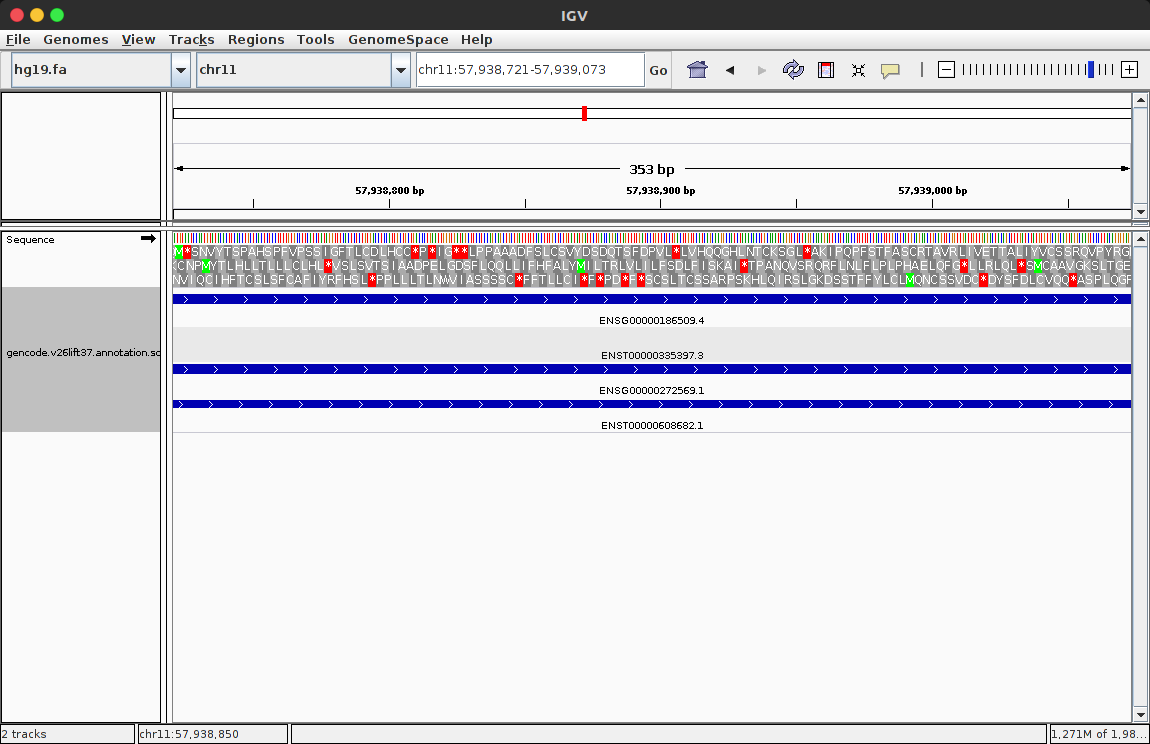Open the hg19.fa genome dropdown

(181, 70)
